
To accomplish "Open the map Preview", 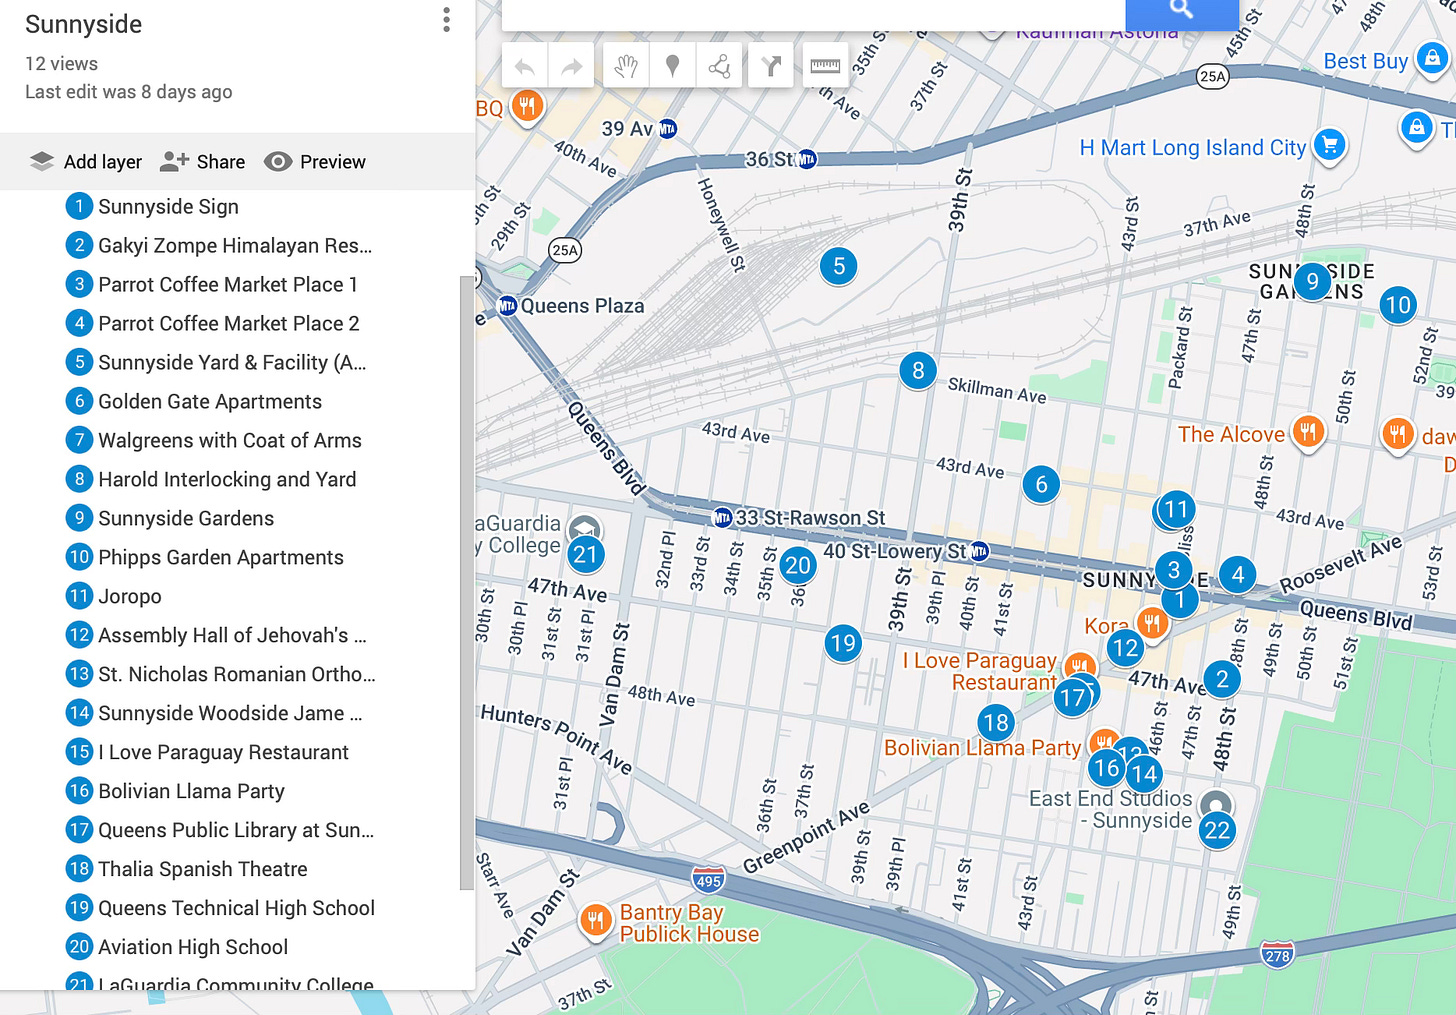I will pos(315,162).
